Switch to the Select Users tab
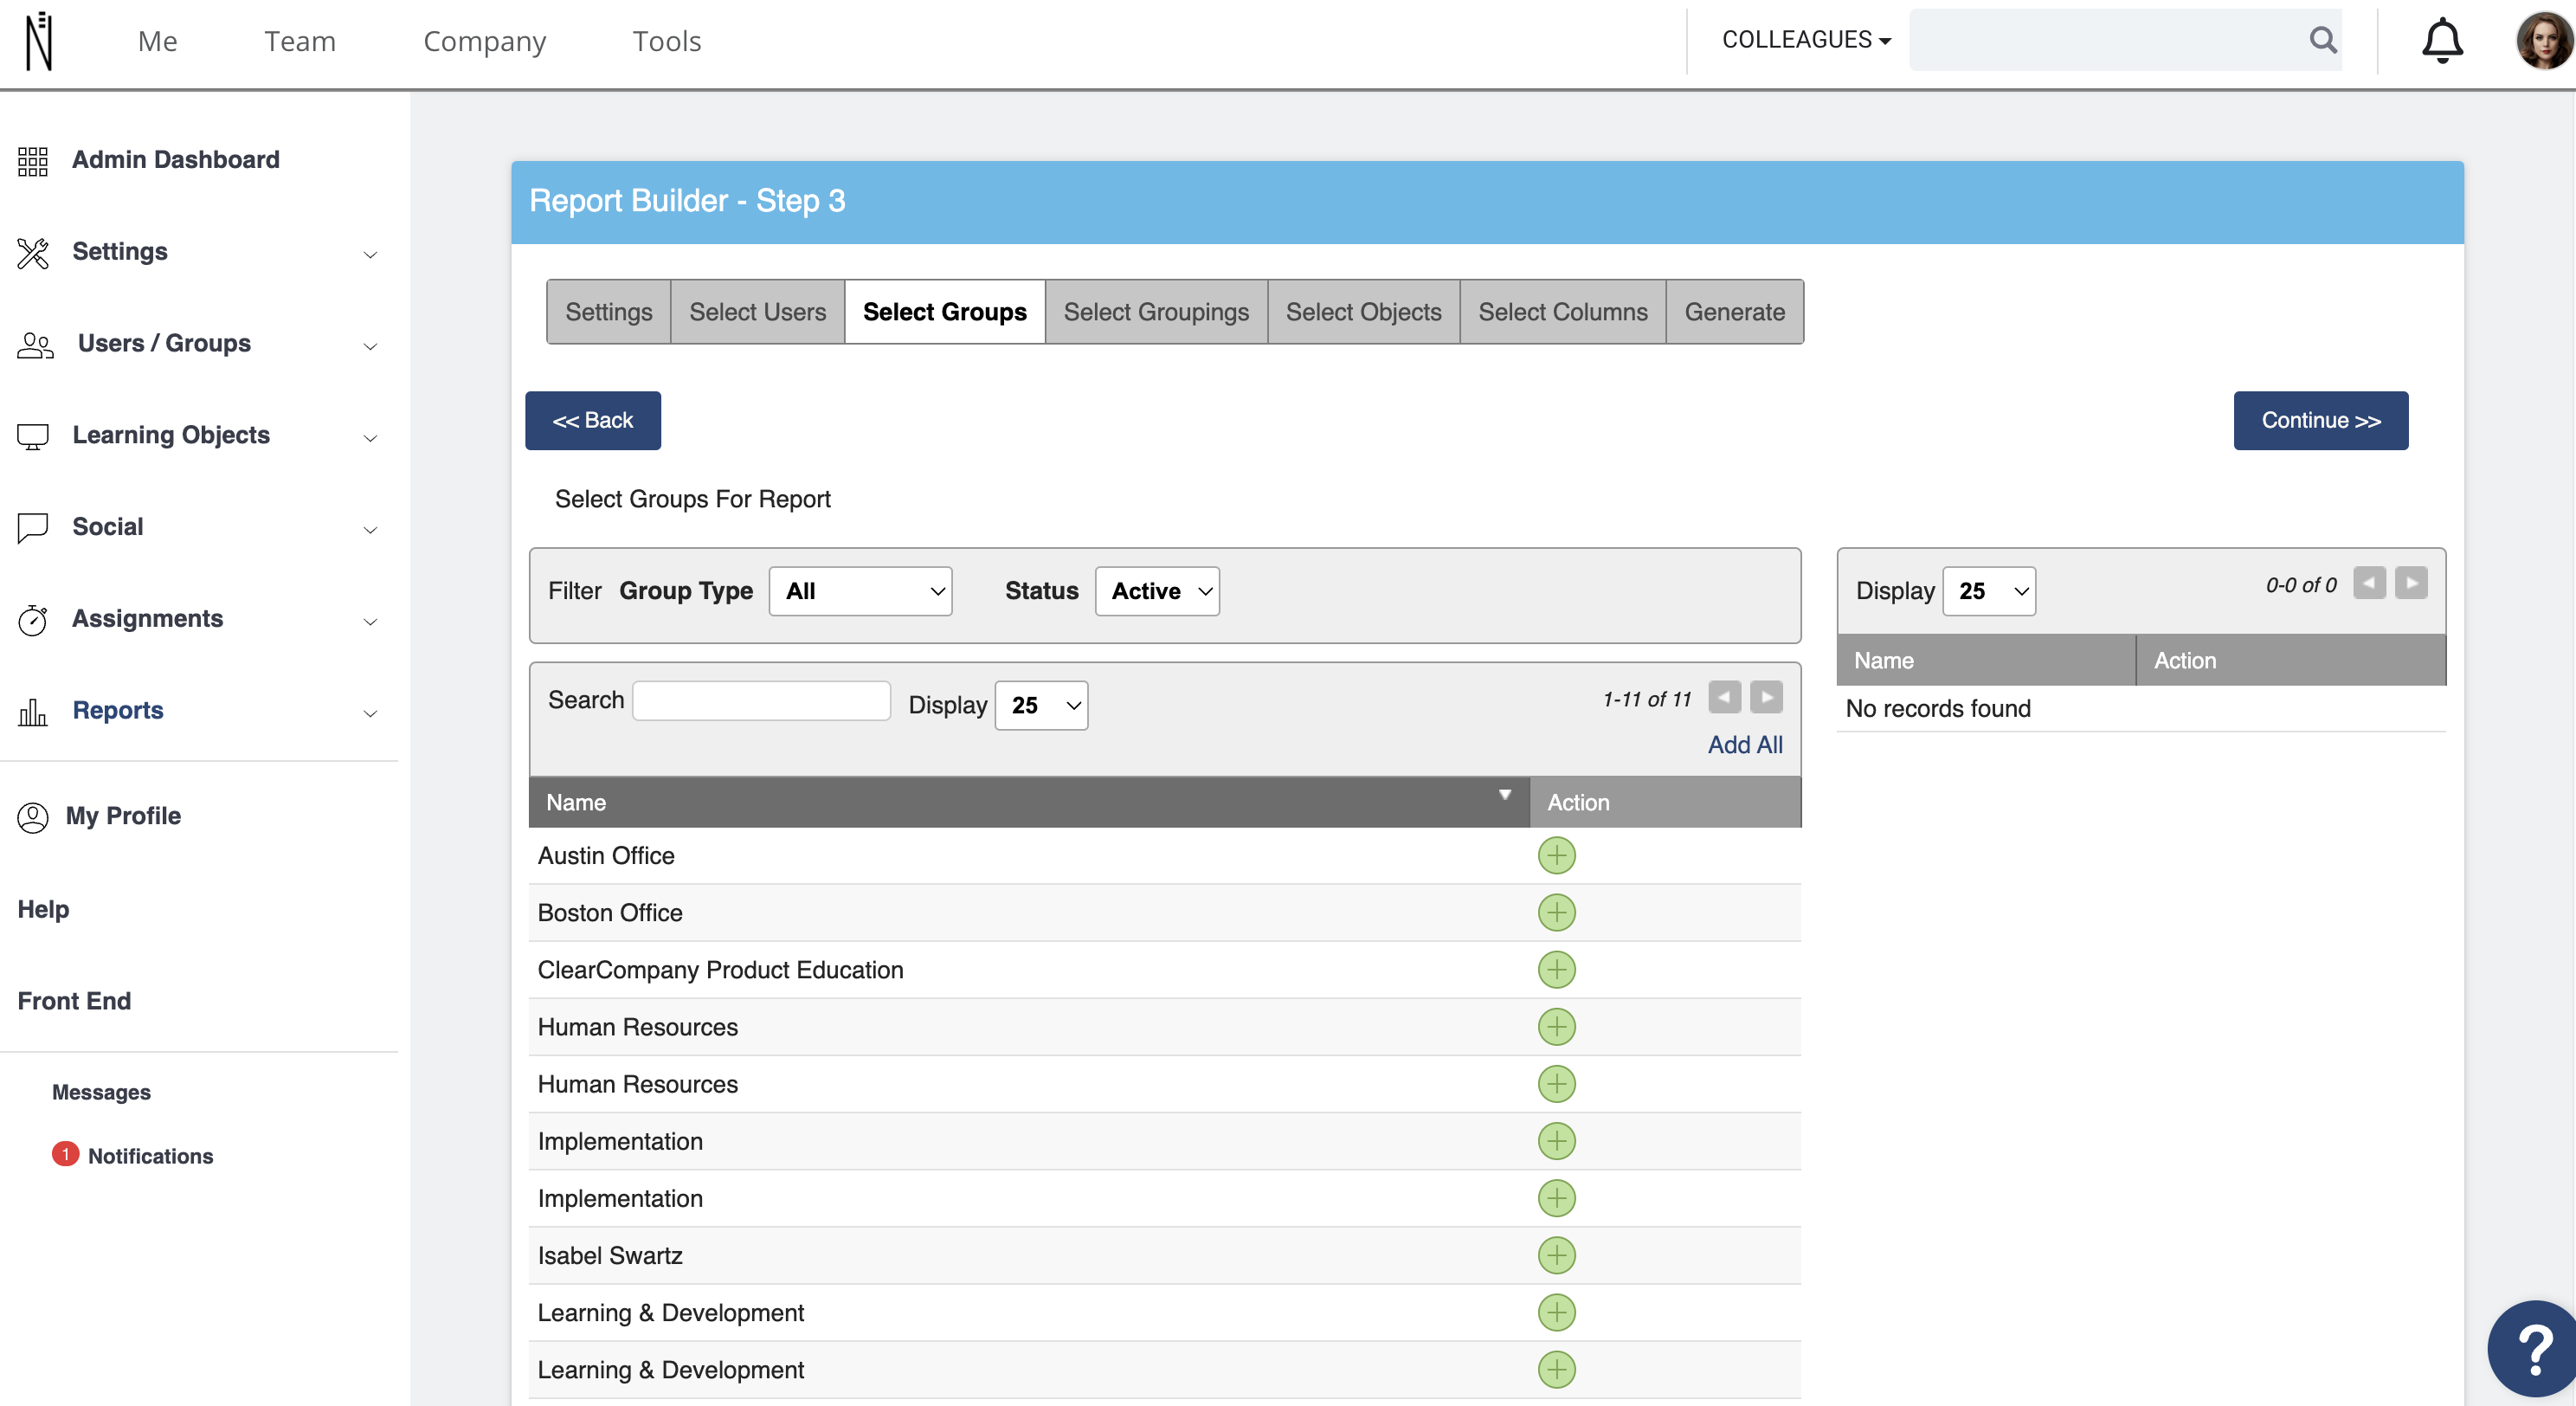 coord(757,312)
